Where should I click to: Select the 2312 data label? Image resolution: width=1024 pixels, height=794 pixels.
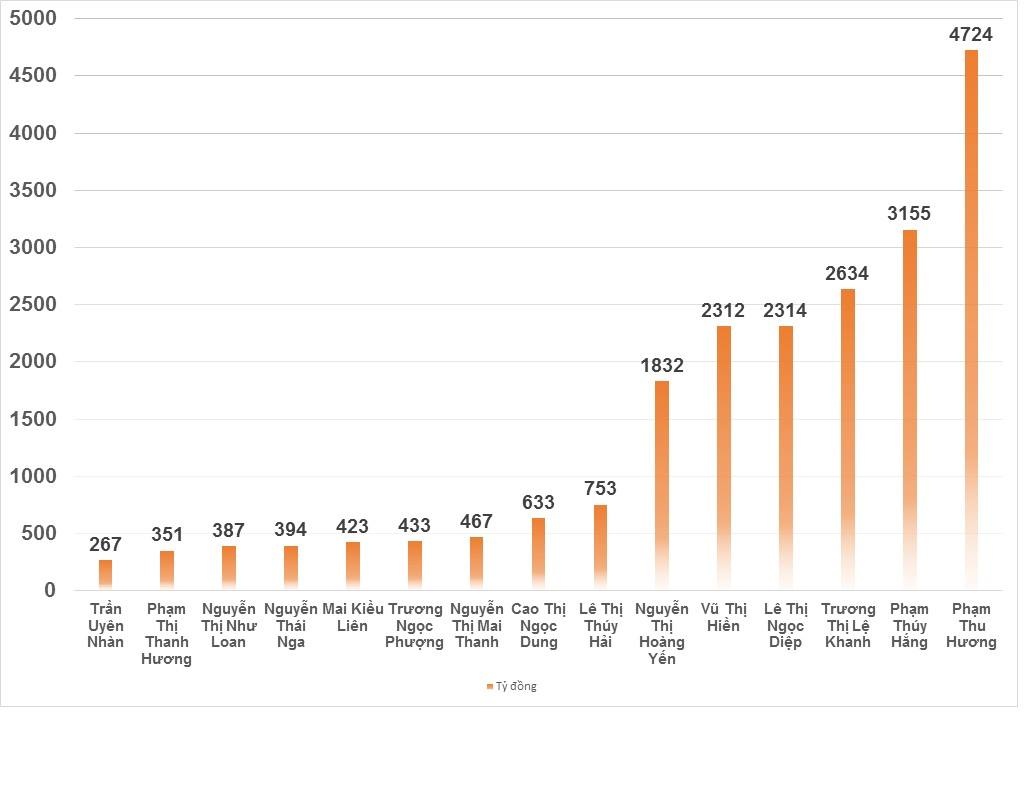tap(723, 311)
